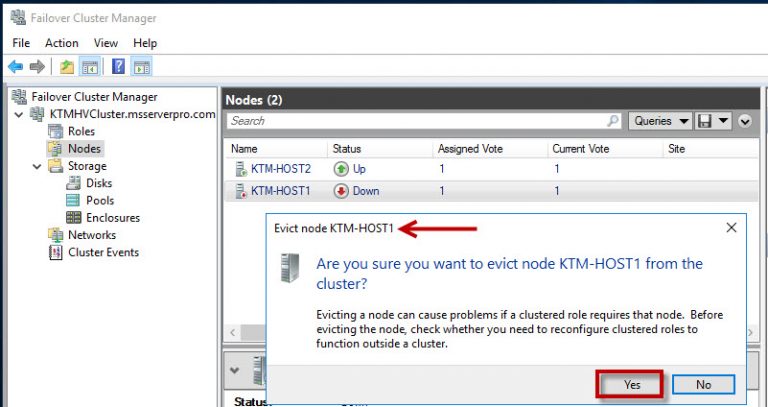Image resolution: width=768 pixels, height=407 pixels.
Task: Click the Failover Cluster Manager title bar icon
Action: click(18, 18)
